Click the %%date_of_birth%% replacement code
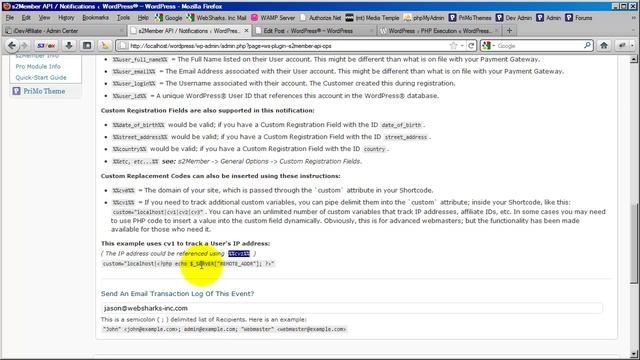The image size is (640, 360). 138,125
